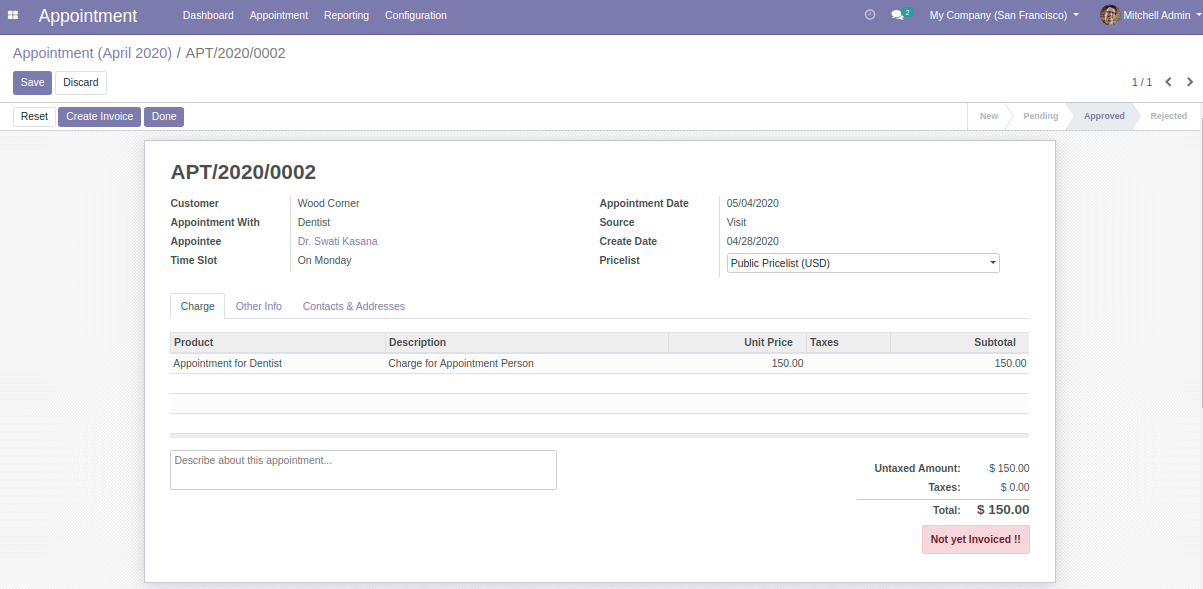Open the Reporting menu
Image resolution: width=1203 pixels, height=589 pixels.
[x=346, y=15]
